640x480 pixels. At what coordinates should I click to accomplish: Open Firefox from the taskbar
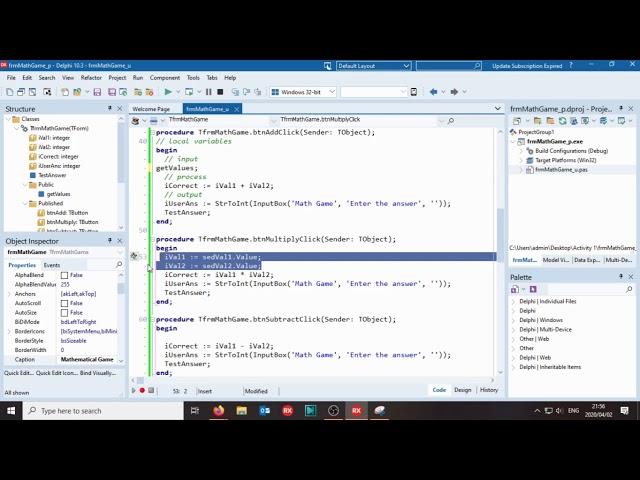(x=219, y=411)
